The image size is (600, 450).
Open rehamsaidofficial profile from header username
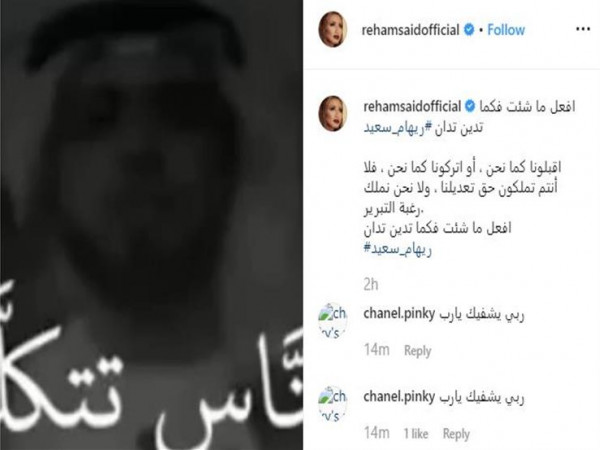click(x=410, y=30)
